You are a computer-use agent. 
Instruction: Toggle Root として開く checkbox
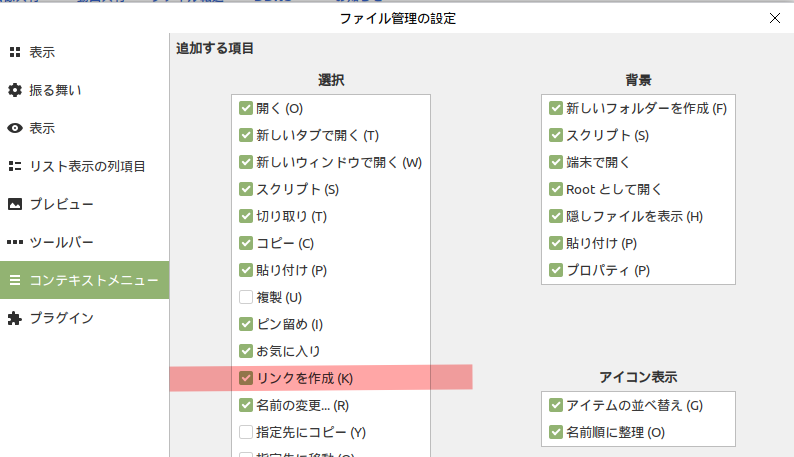(556, 189)
